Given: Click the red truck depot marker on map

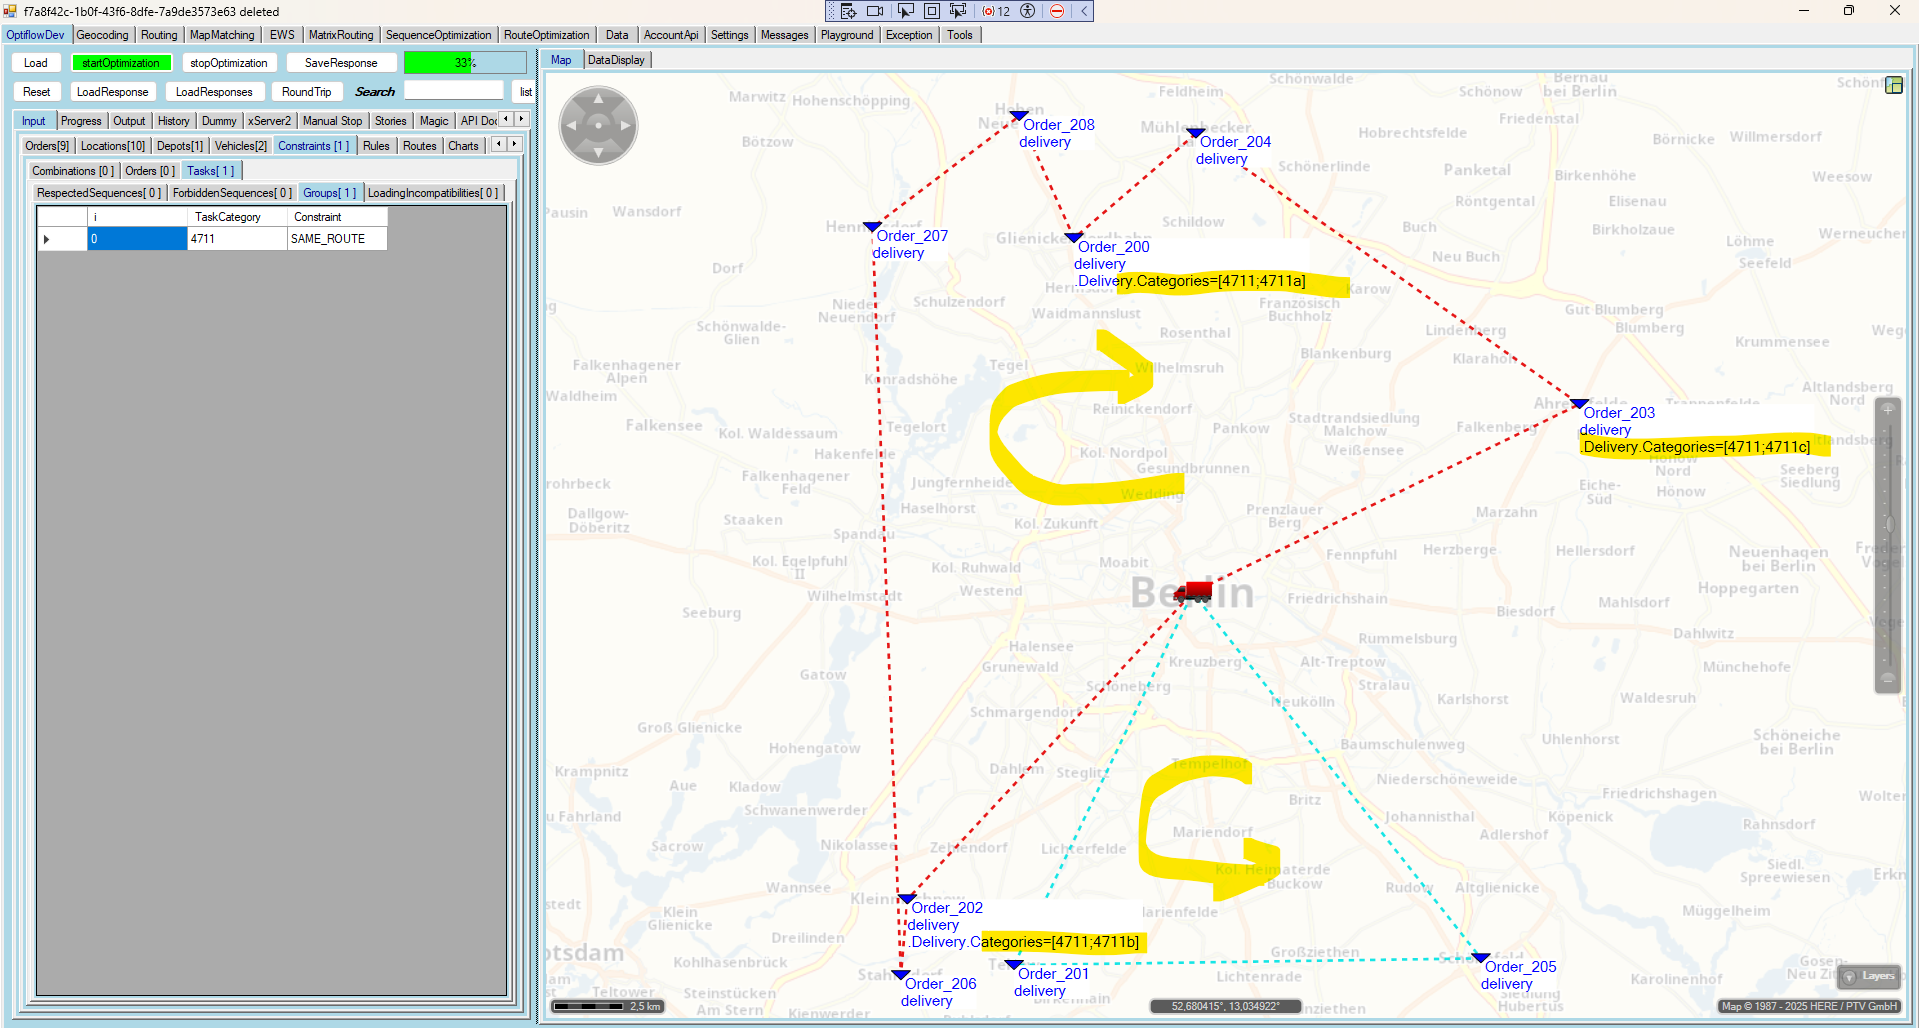Looking at the screenshot, I should [1193, 592].
